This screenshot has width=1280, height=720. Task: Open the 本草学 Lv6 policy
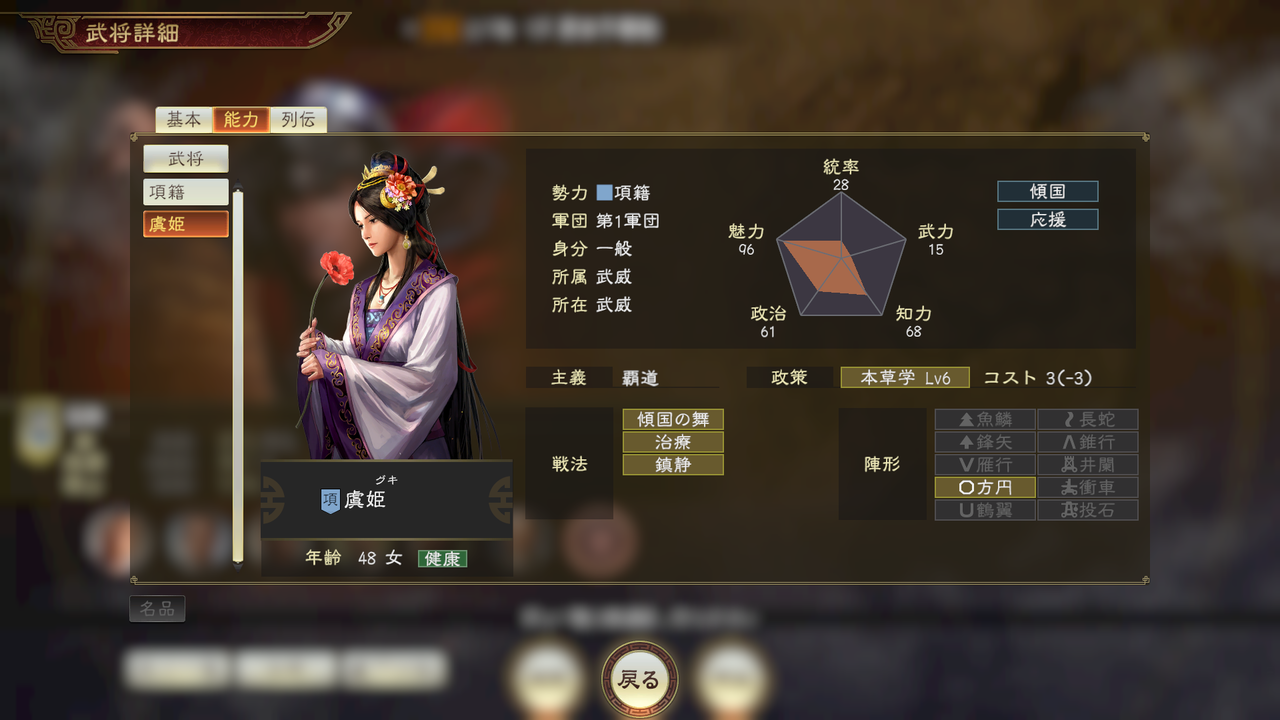905,378
